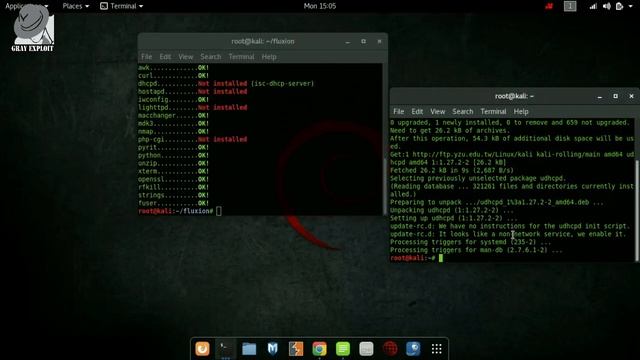The width and height of the screenshot is (640, 360).
Task: Open View menu in root@kali: ~ window
Action: coord(438,111)
